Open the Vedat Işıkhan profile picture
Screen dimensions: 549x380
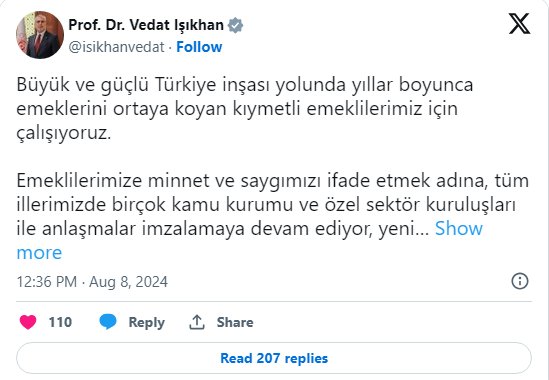40,35
